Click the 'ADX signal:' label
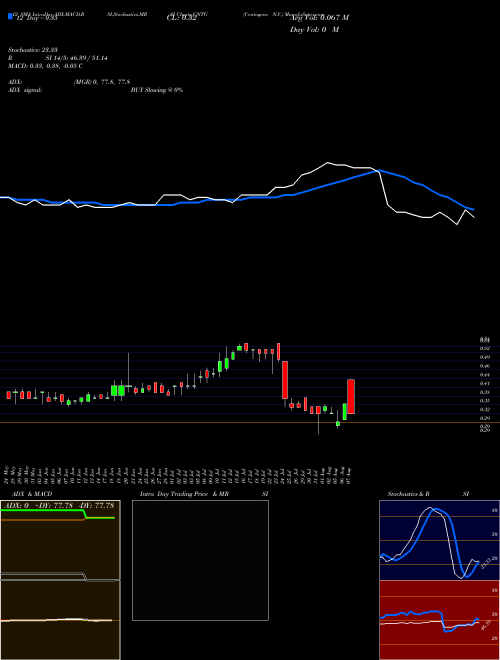Image resolution: width=500 pixels, height=660 pixels. [x=25, y=90]
